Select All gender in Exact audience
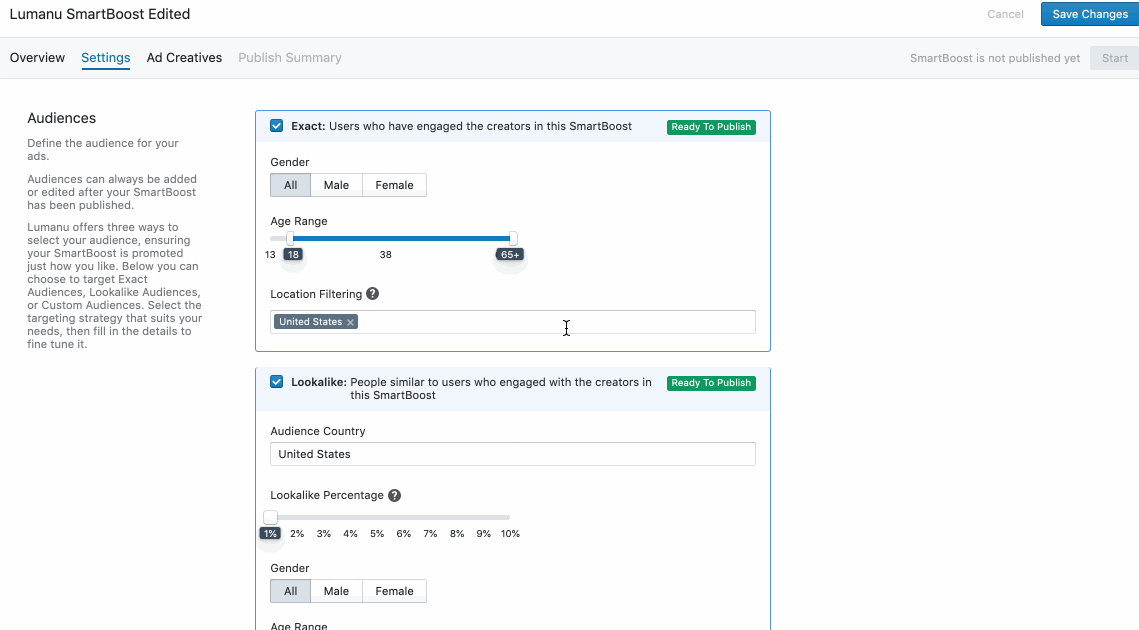The image size is (1139, 630). coord(291,185)
